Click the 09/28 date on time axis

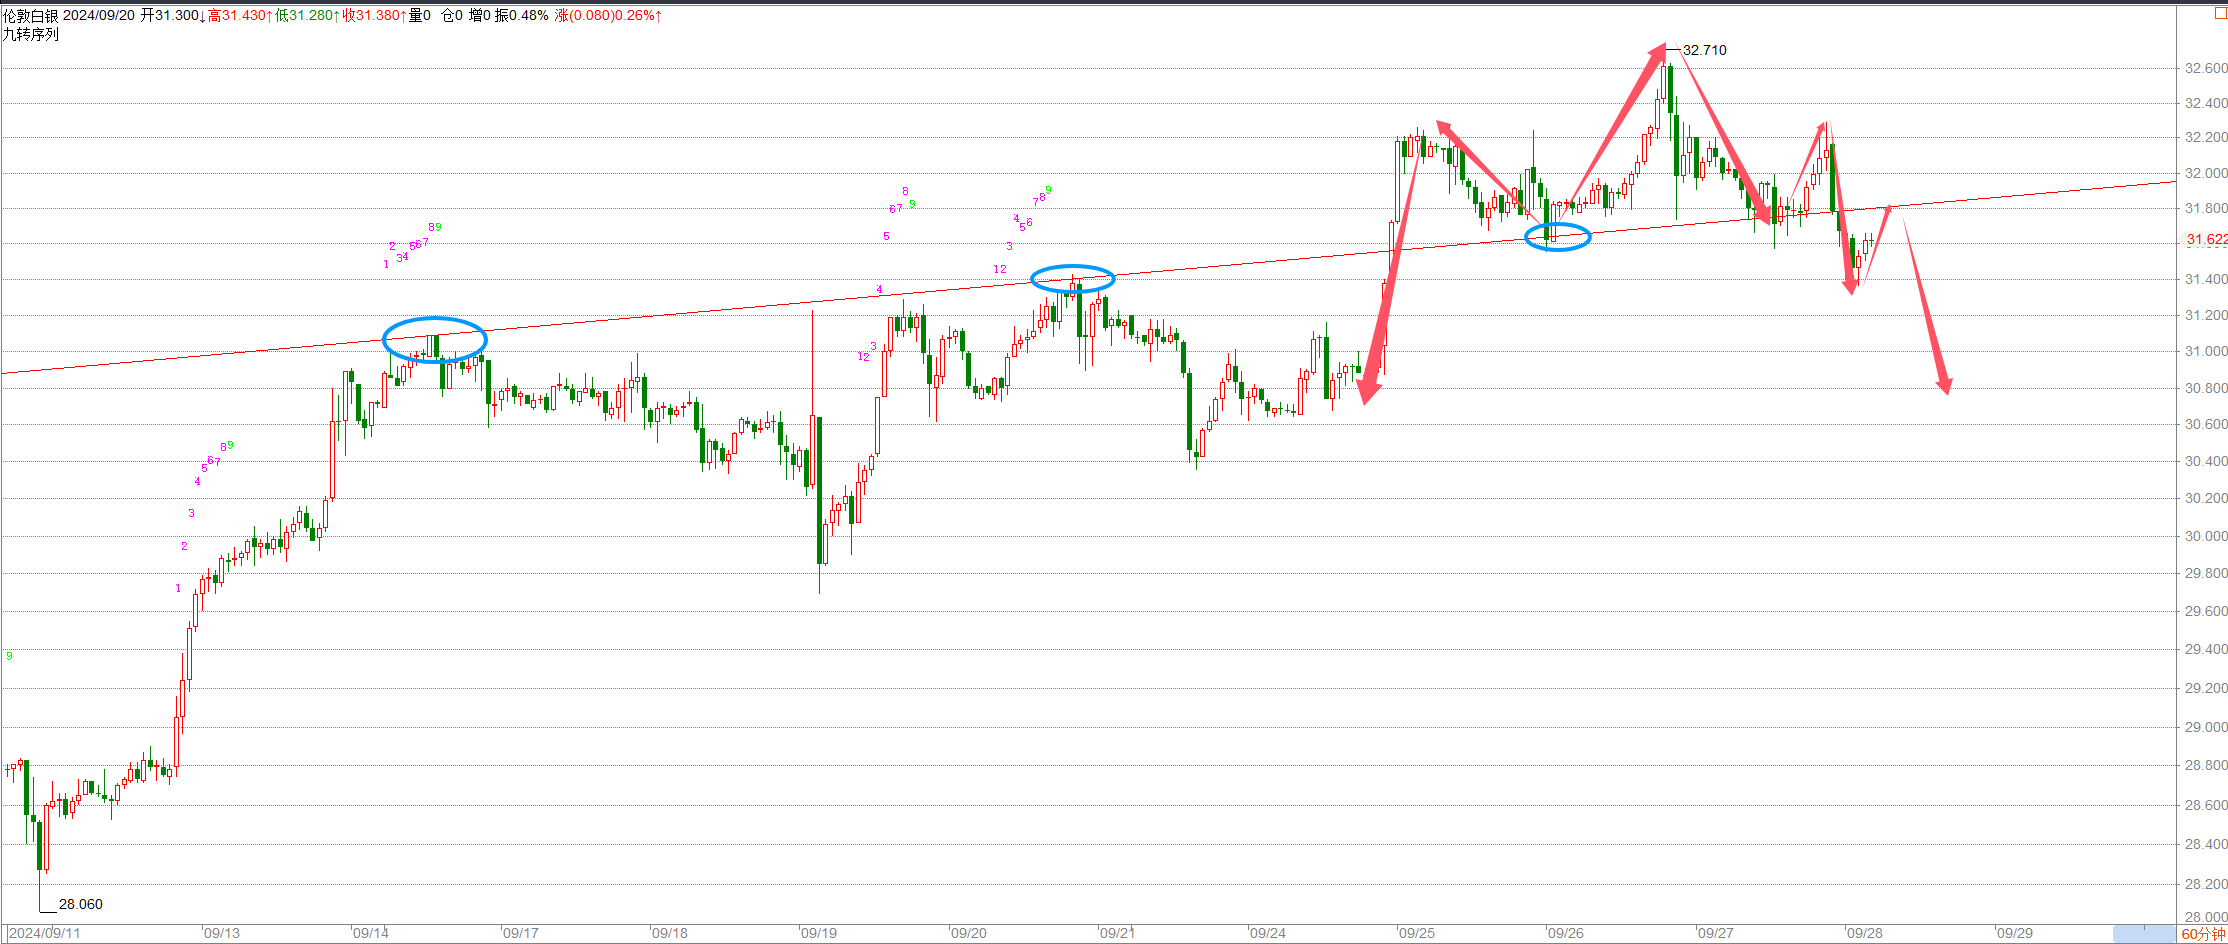pyautogui.click(x=1864, y=933)
